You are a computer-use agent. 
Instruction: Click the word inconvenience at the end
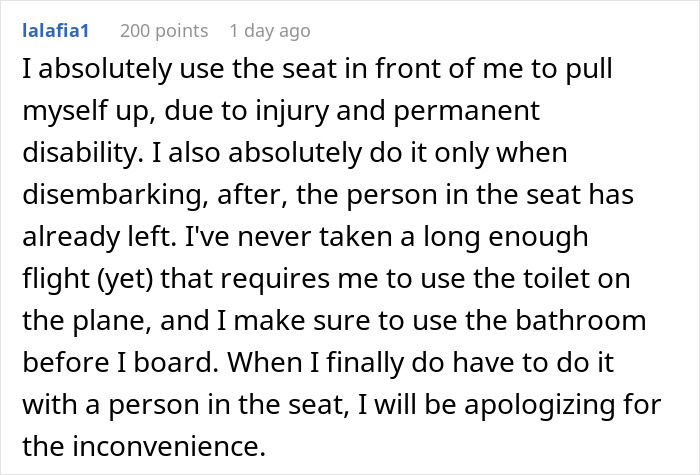click(x=169, y=446)
